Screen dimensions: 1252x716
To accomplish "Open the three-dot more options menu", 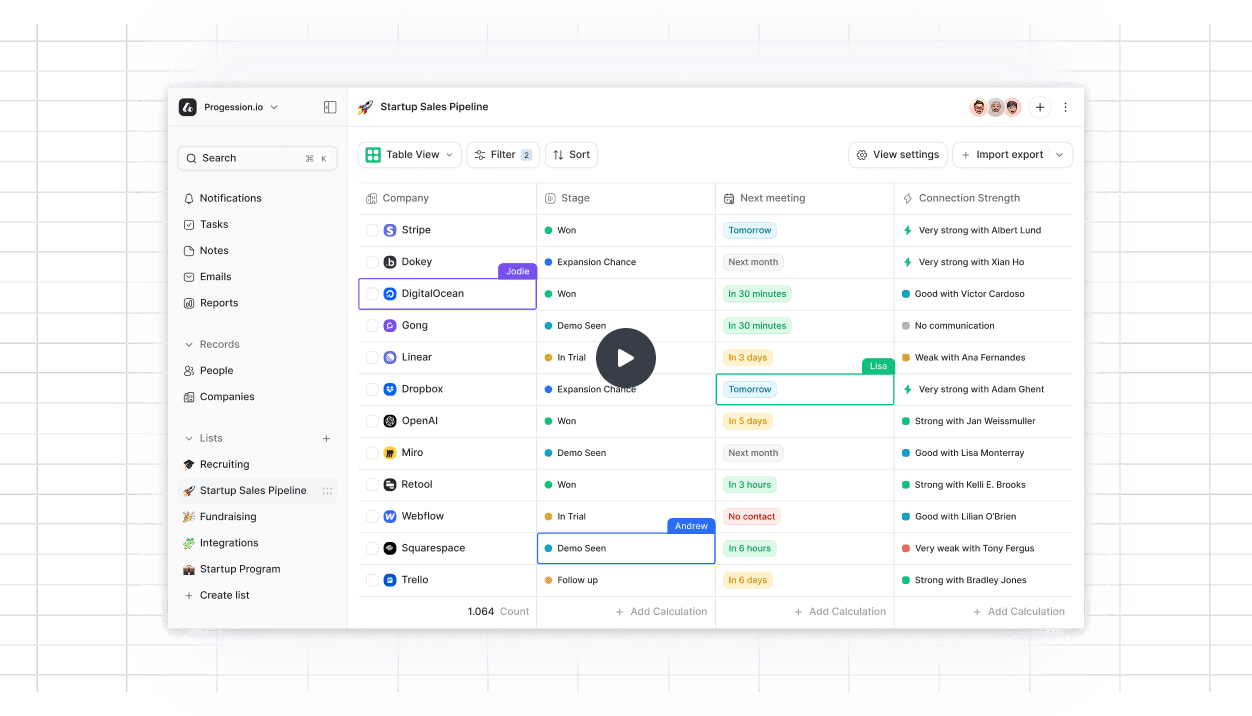I will click(x=1065, y=107).
